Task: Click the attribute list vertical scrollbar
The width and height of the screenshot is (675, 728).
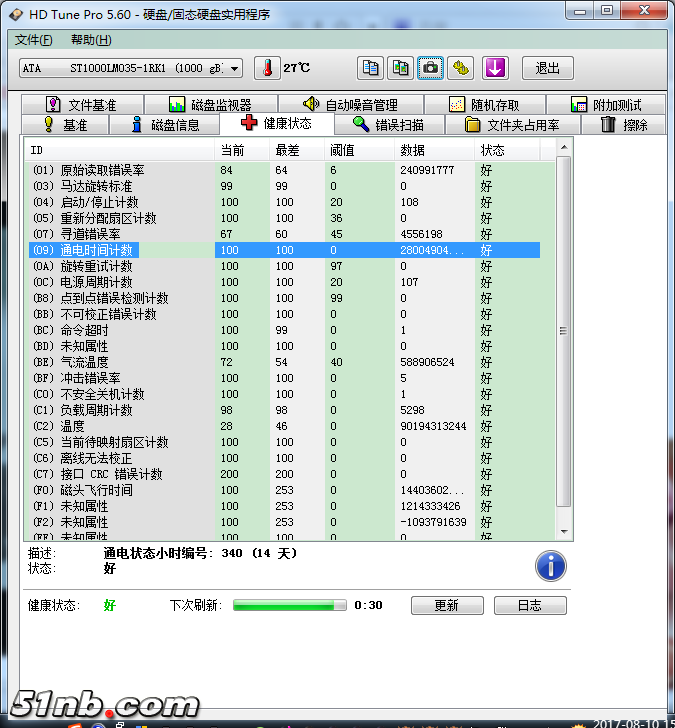Action: pyautogui.click(x=564, y=330)
